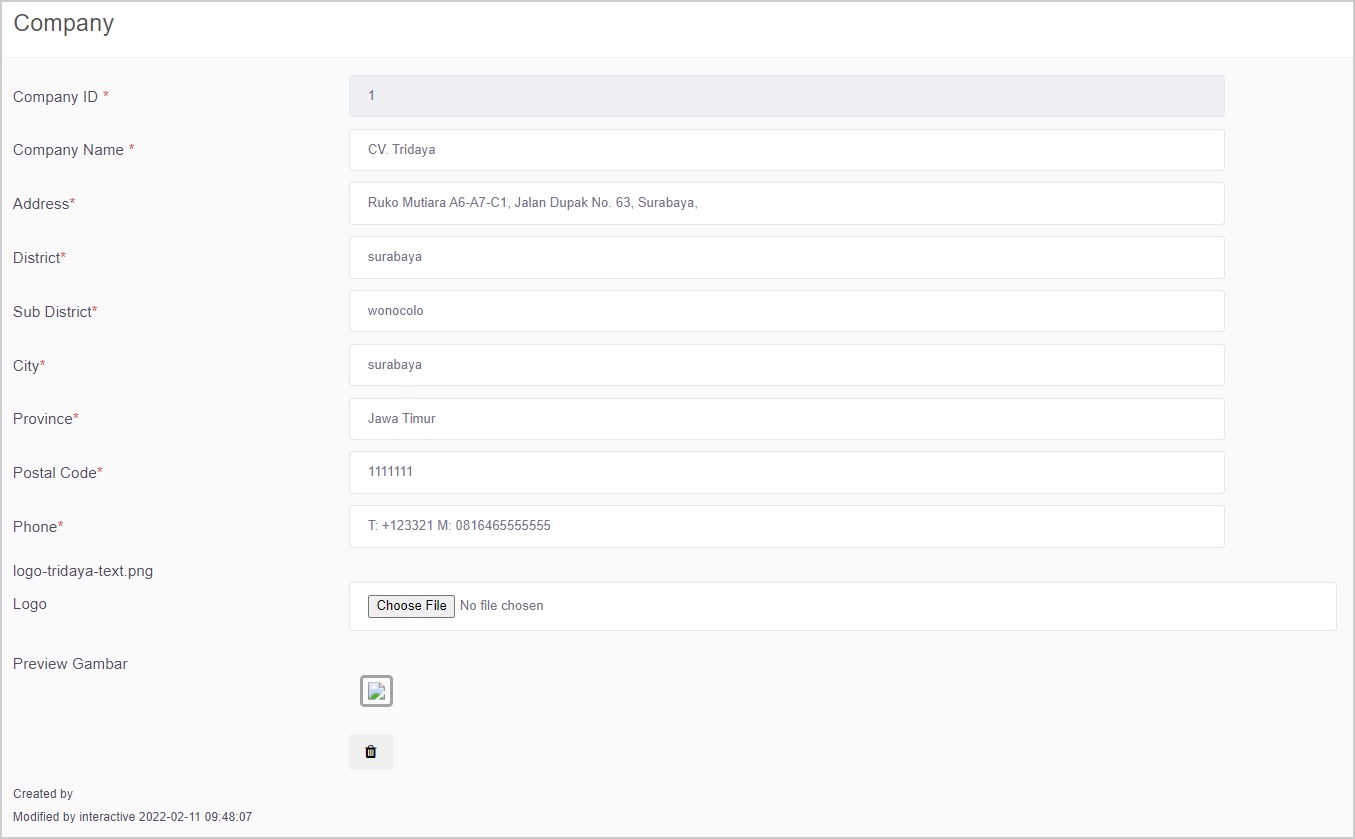Click the "No file chosen" text
1355x839 pixels.
501,606
